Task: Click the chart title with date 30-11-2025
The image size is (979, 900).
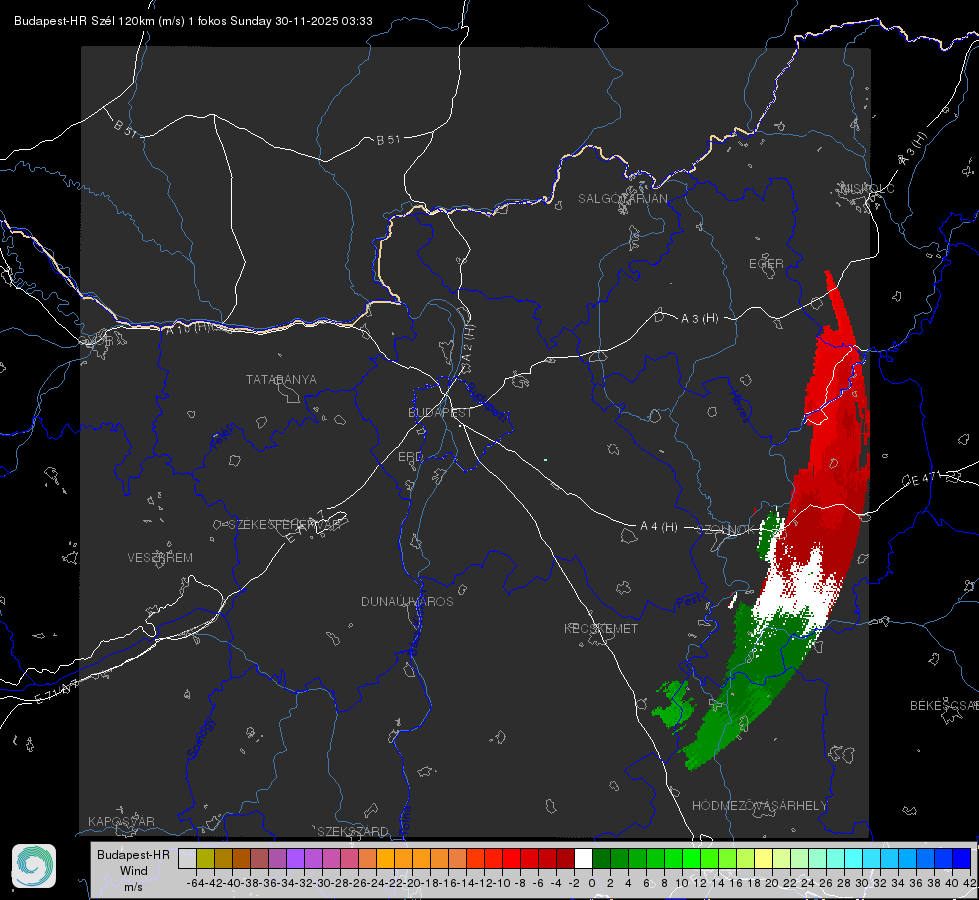Action: pyautogui.click(x=194, y=21)
